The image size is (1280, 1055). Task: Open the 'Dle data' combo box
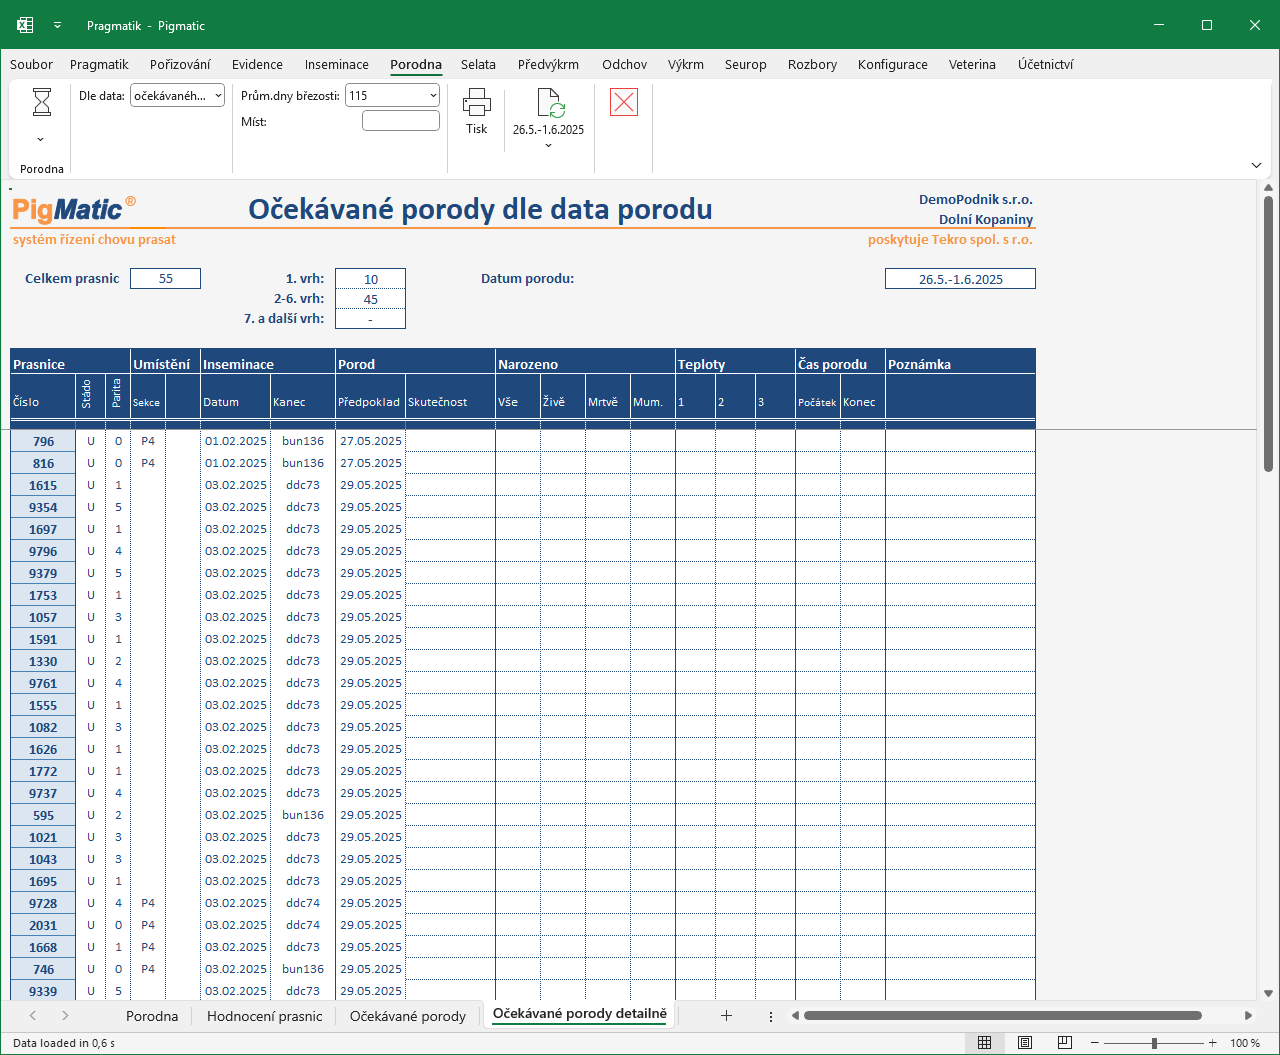tap(177, 96)
